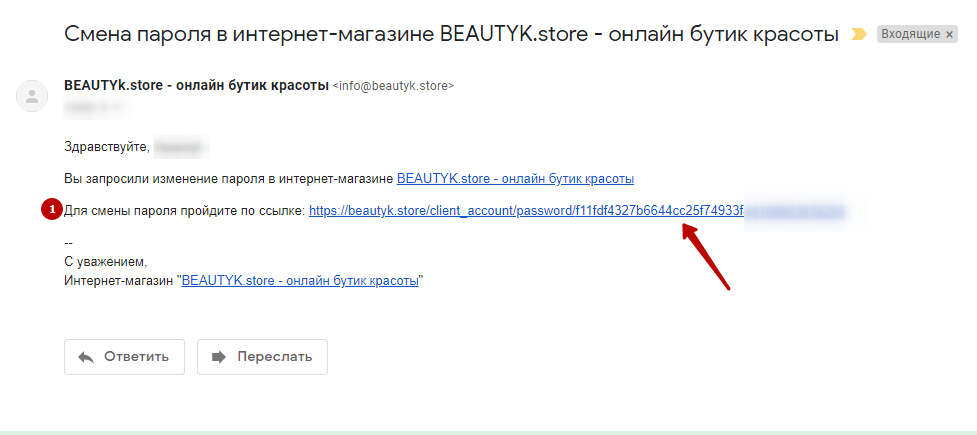Remove the Входящие label via its x

pos(949,34)
